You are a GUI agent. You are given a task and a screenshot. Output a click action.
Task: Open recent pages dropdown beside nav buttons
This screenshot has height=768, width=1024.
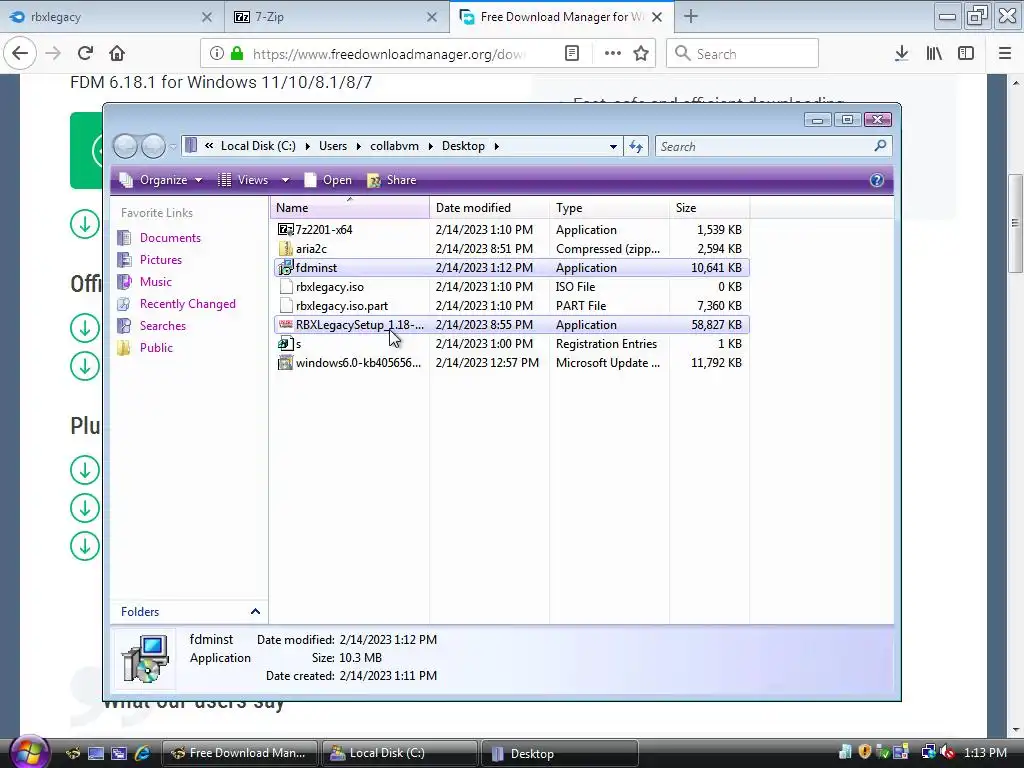coord(173,147)
